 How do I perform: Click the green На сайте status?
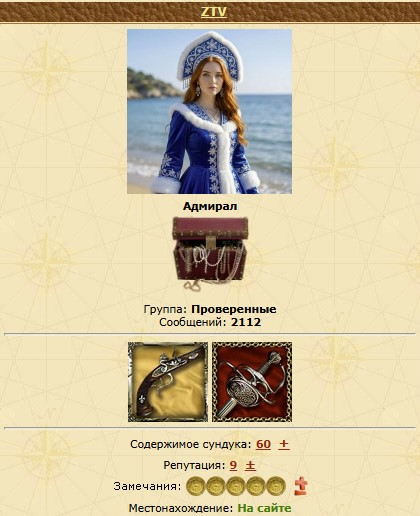click(x=264, y=508)
